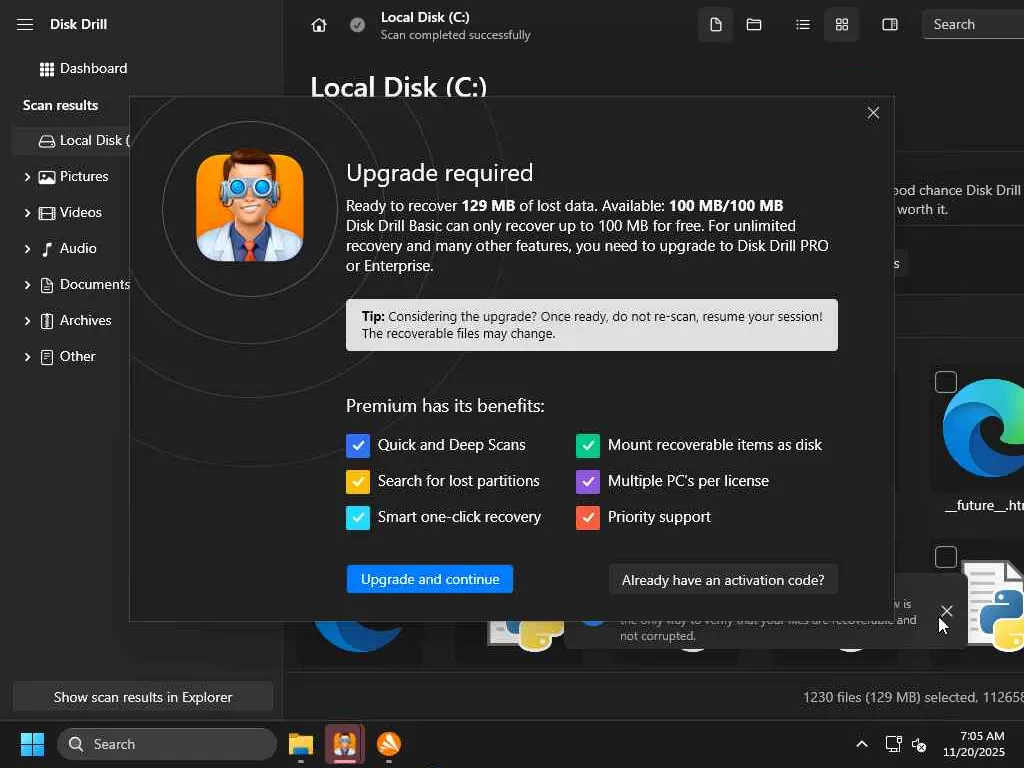Dismiss the notification toast with X

(946, 611)
